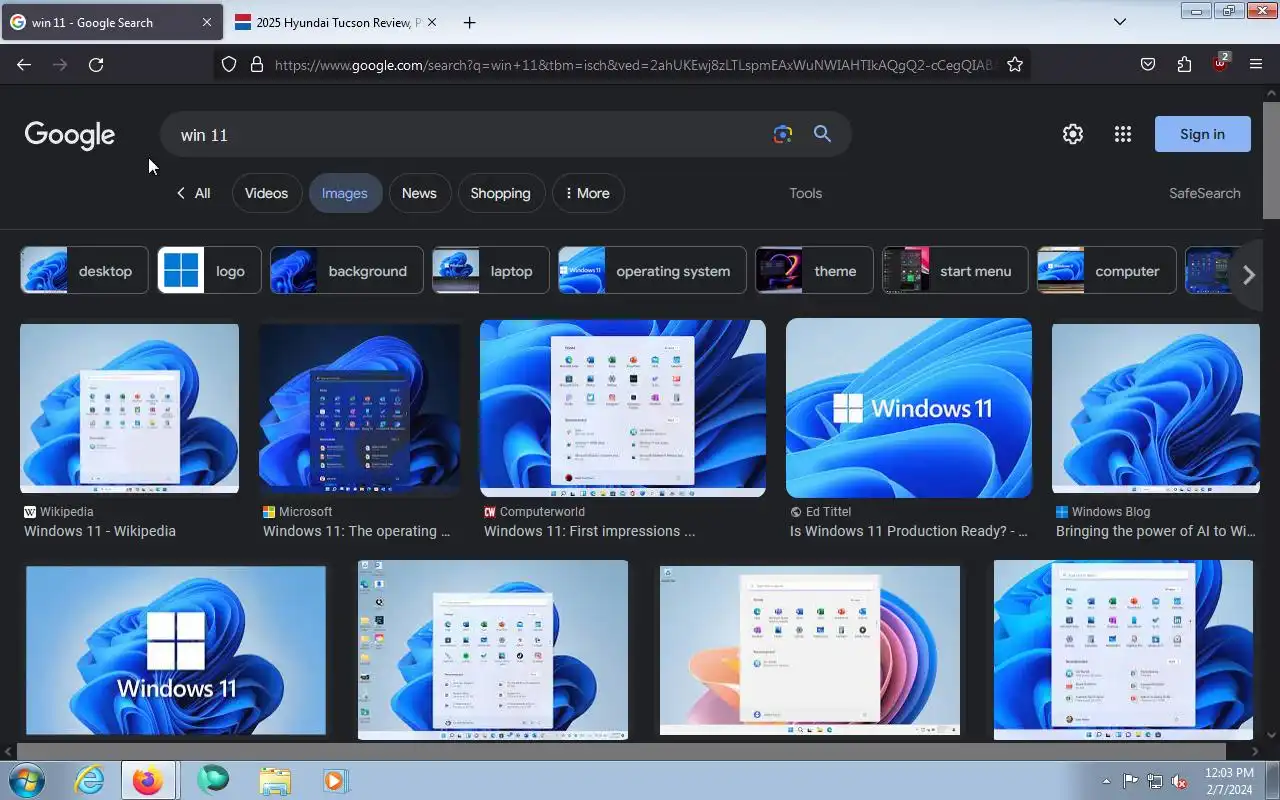Open the Windows Blog image result
Viewport: 1280px width, 800px height.
click(1156, 408)
